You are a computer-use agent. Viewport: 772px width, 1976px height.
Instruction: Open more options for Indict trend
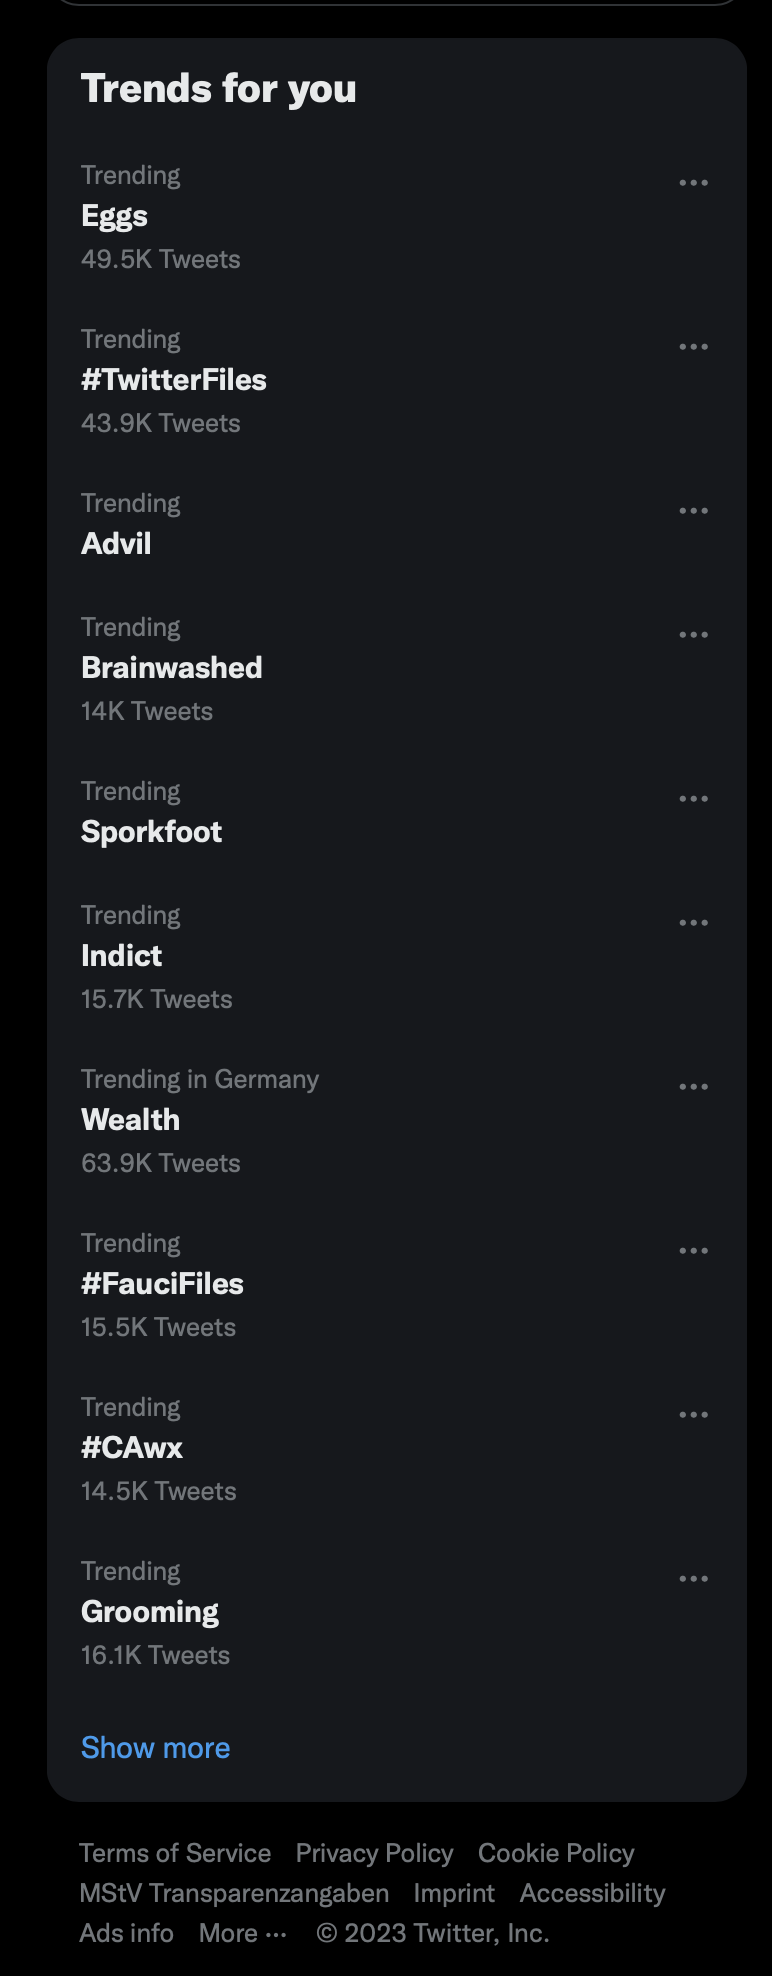point(693,923)
